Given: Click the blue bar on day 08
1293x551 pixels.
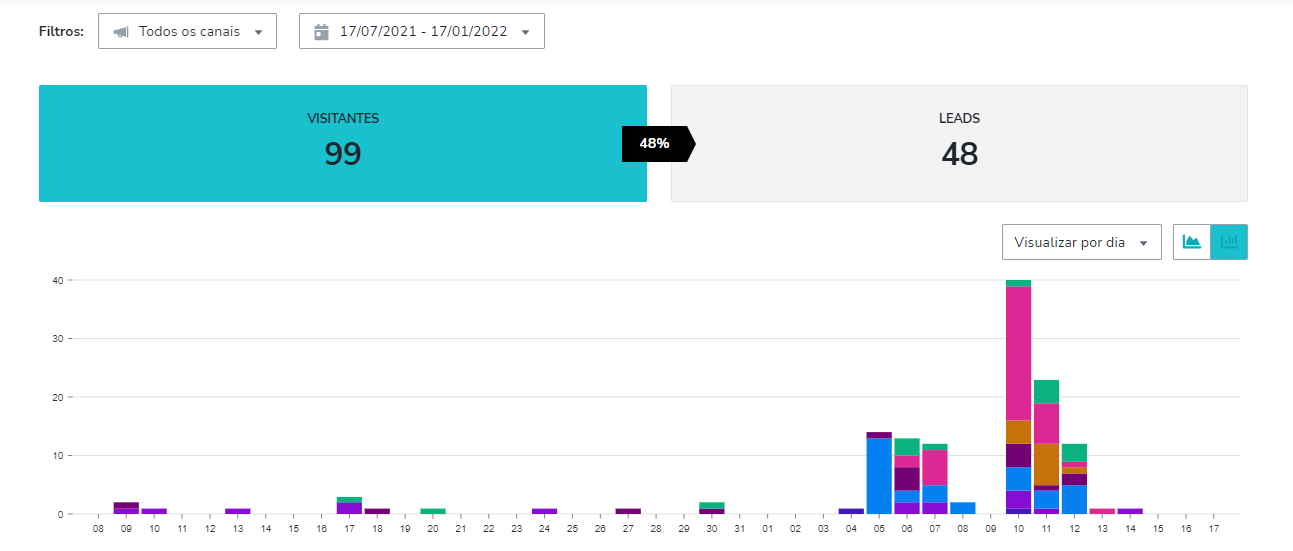Looking at the screenshot, I should 962,508.
